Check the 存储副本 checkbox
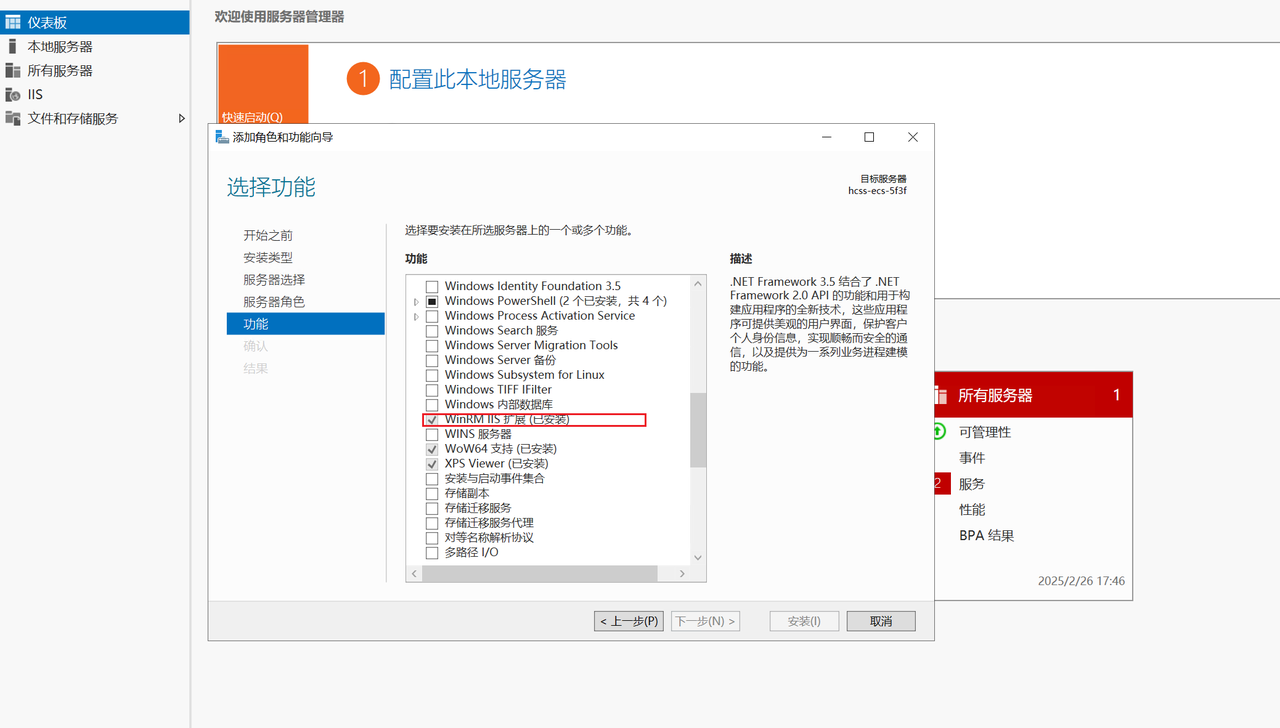This screenshot has width=1280, height=728. click(x=432, y=494)
